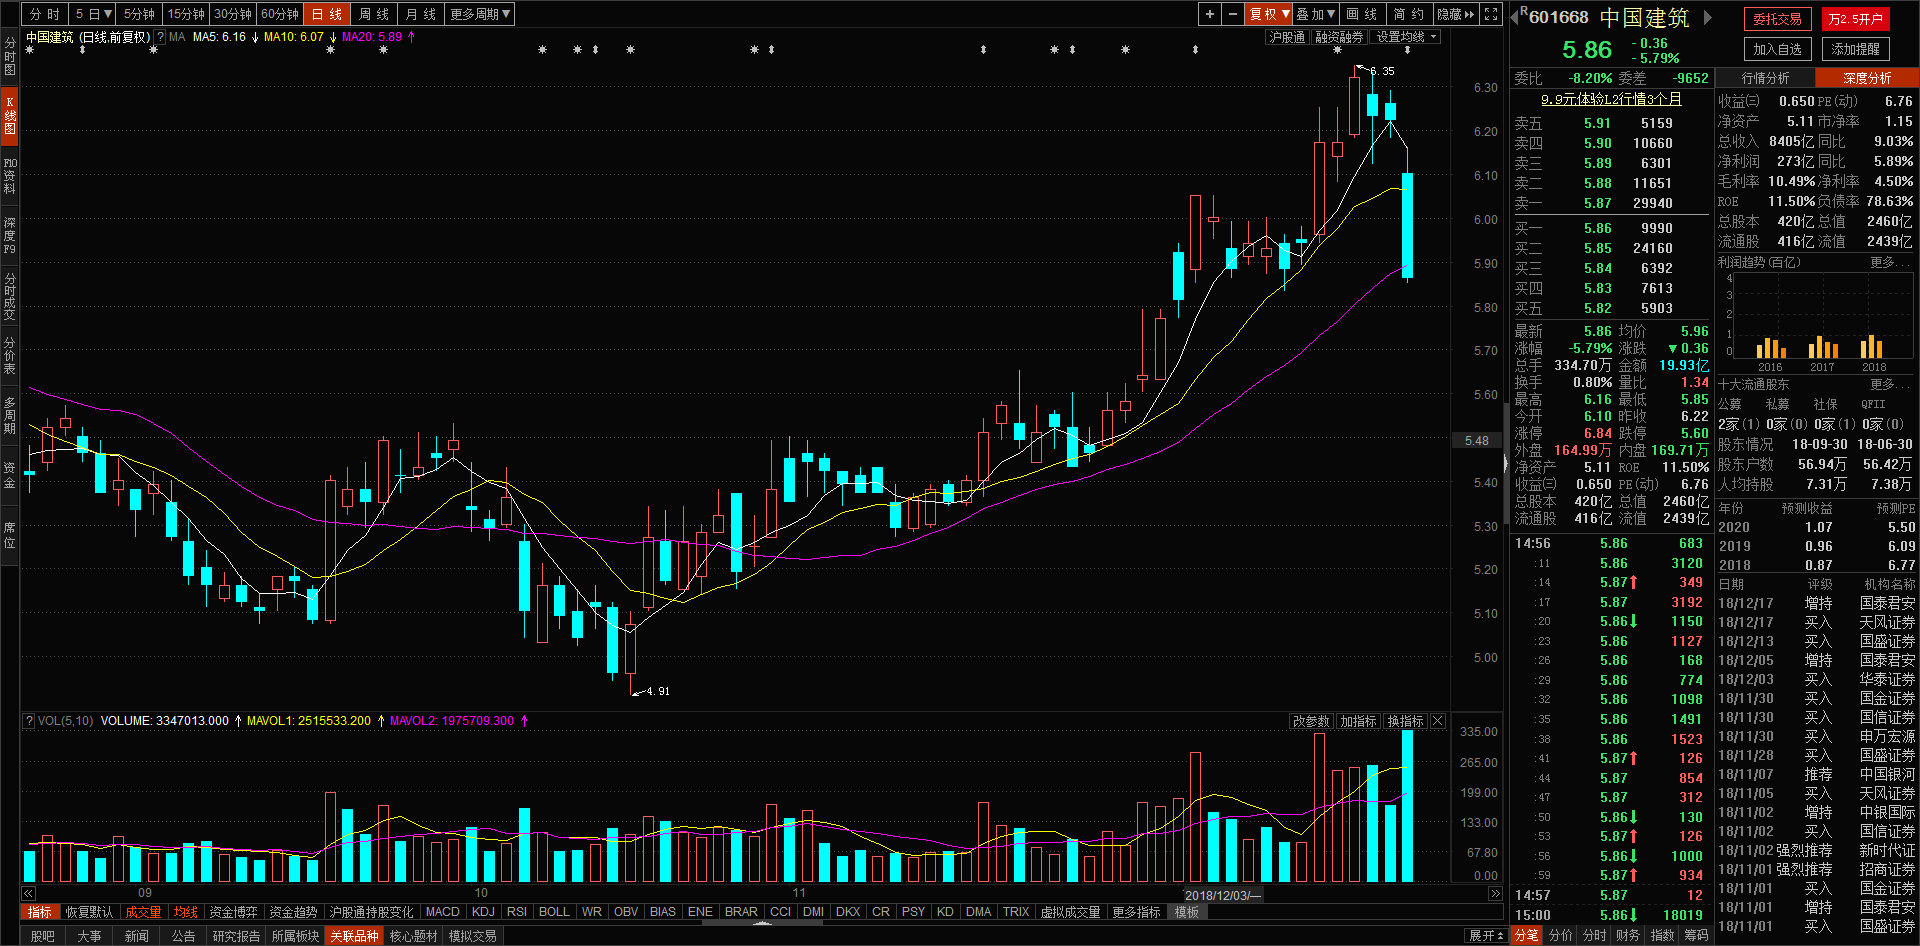The height and width of the screenshot is (946, 1920).
Task: Open the 复权 adjustment dropdown
Action: click(1269, 14)
